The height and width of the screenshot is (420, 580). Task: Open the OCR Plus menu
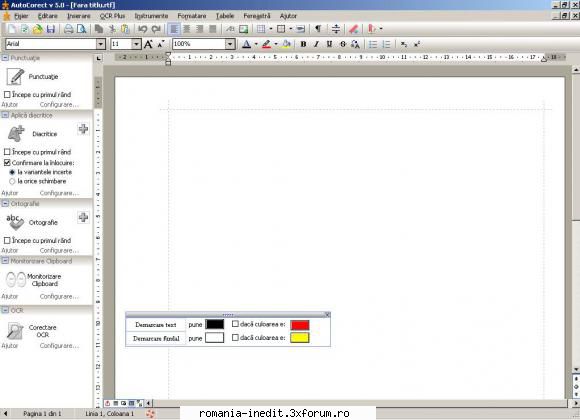coord(112,16)
